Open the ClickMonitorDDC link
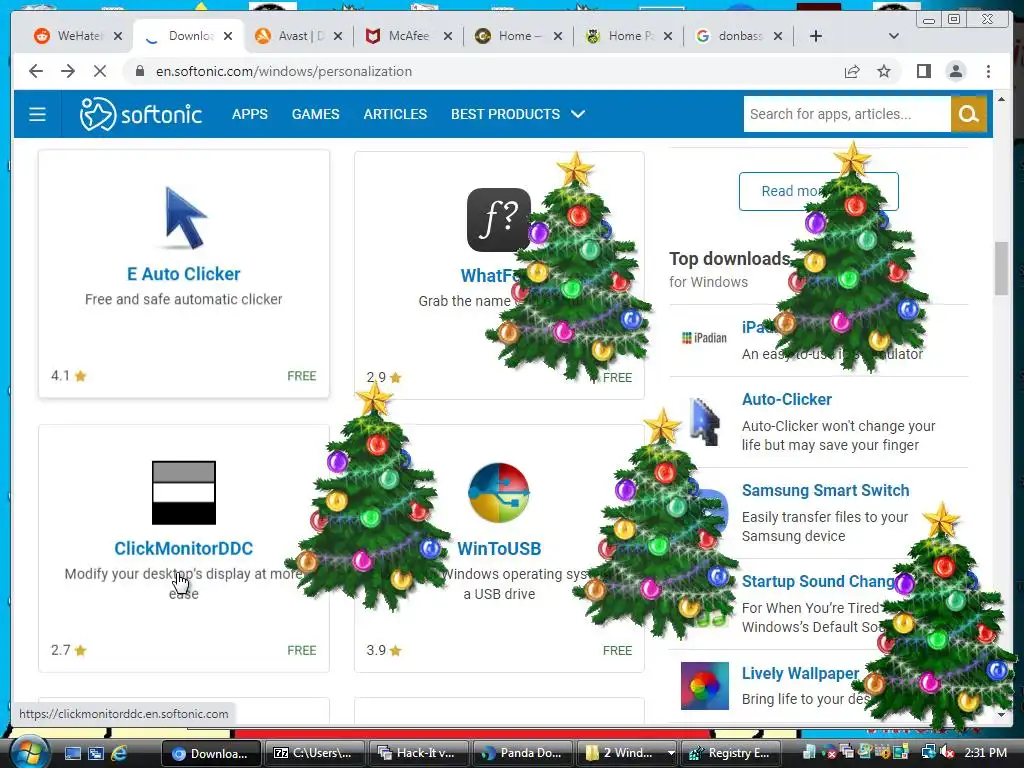Image resolution: width=1024 pixels, height=768 pixels. pyautogui.click(x=184, y=549)
